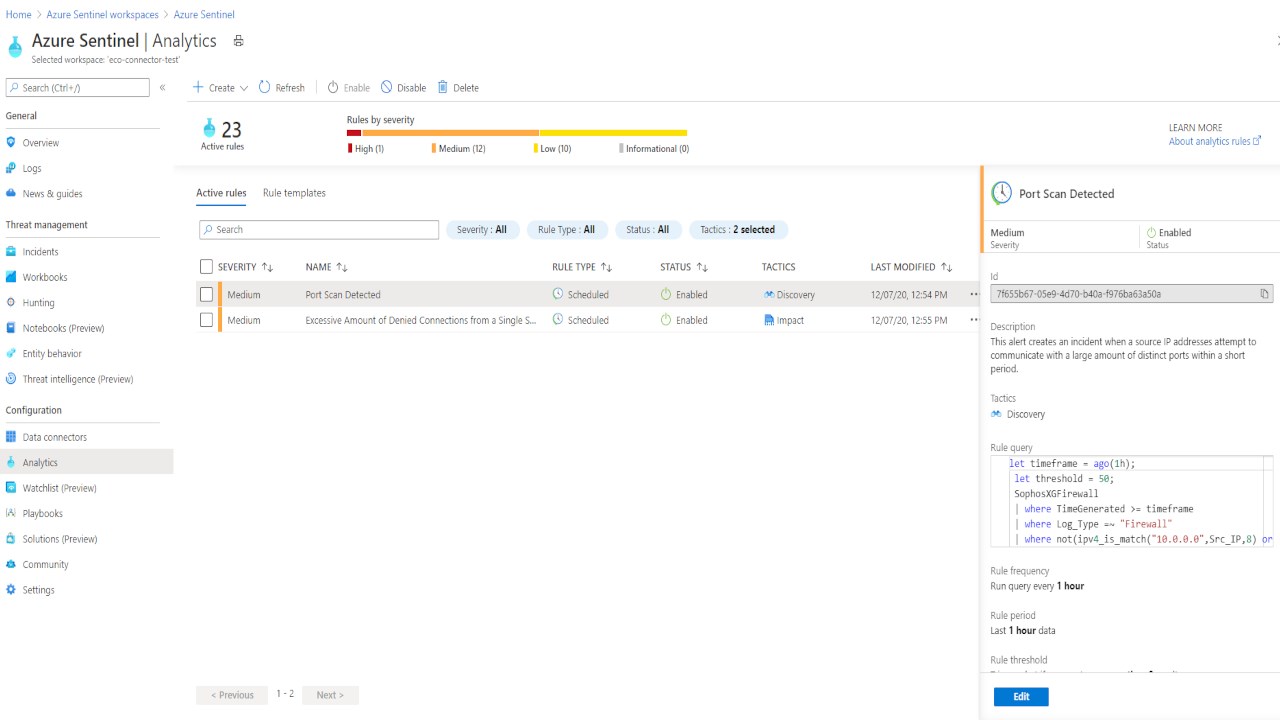Click the Community people icon
The image size is (1280, 720).
11,564
